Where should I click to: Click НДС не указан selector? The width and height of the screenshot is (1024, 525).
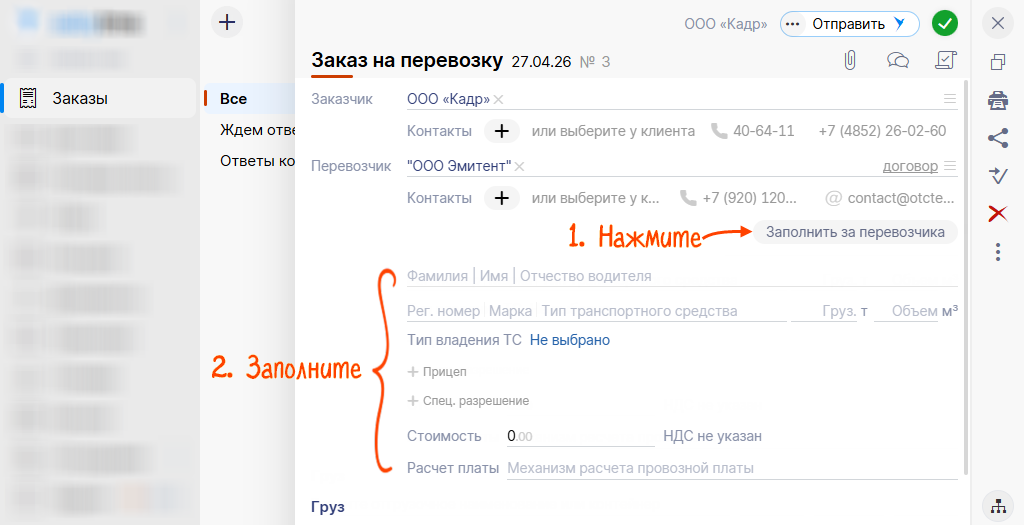click(712, 436)
